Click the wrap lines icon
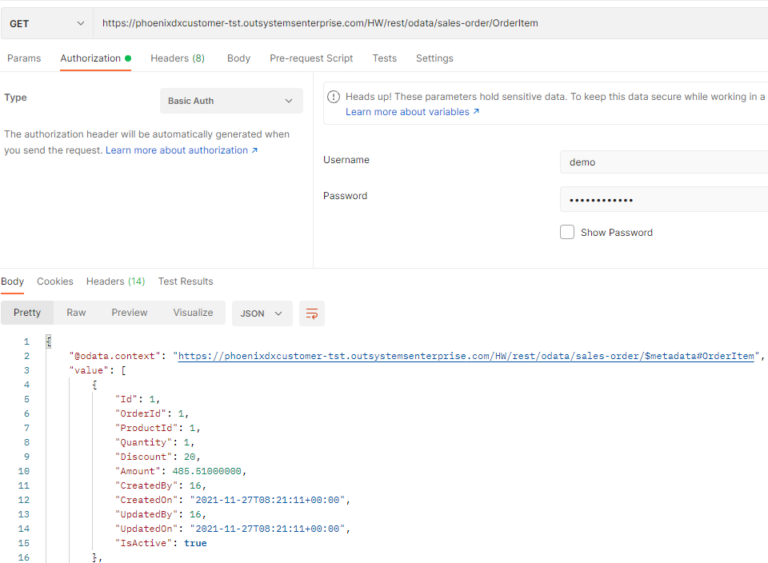Viewport: 768px width, 563px height. (312, 313)
